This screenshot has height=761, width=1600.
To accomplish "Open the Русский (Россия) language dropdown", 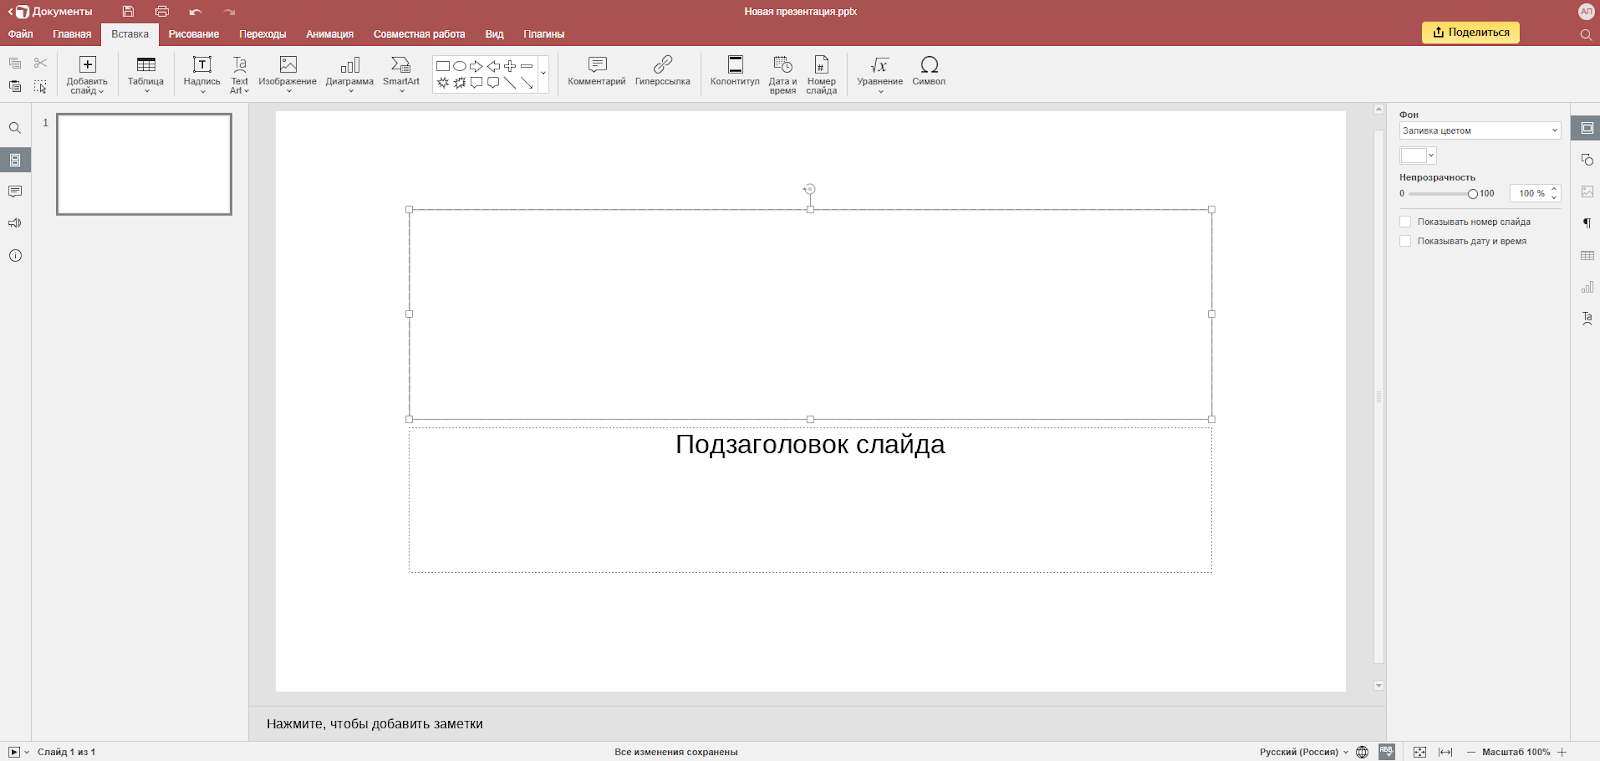I will click(1304, 752).
